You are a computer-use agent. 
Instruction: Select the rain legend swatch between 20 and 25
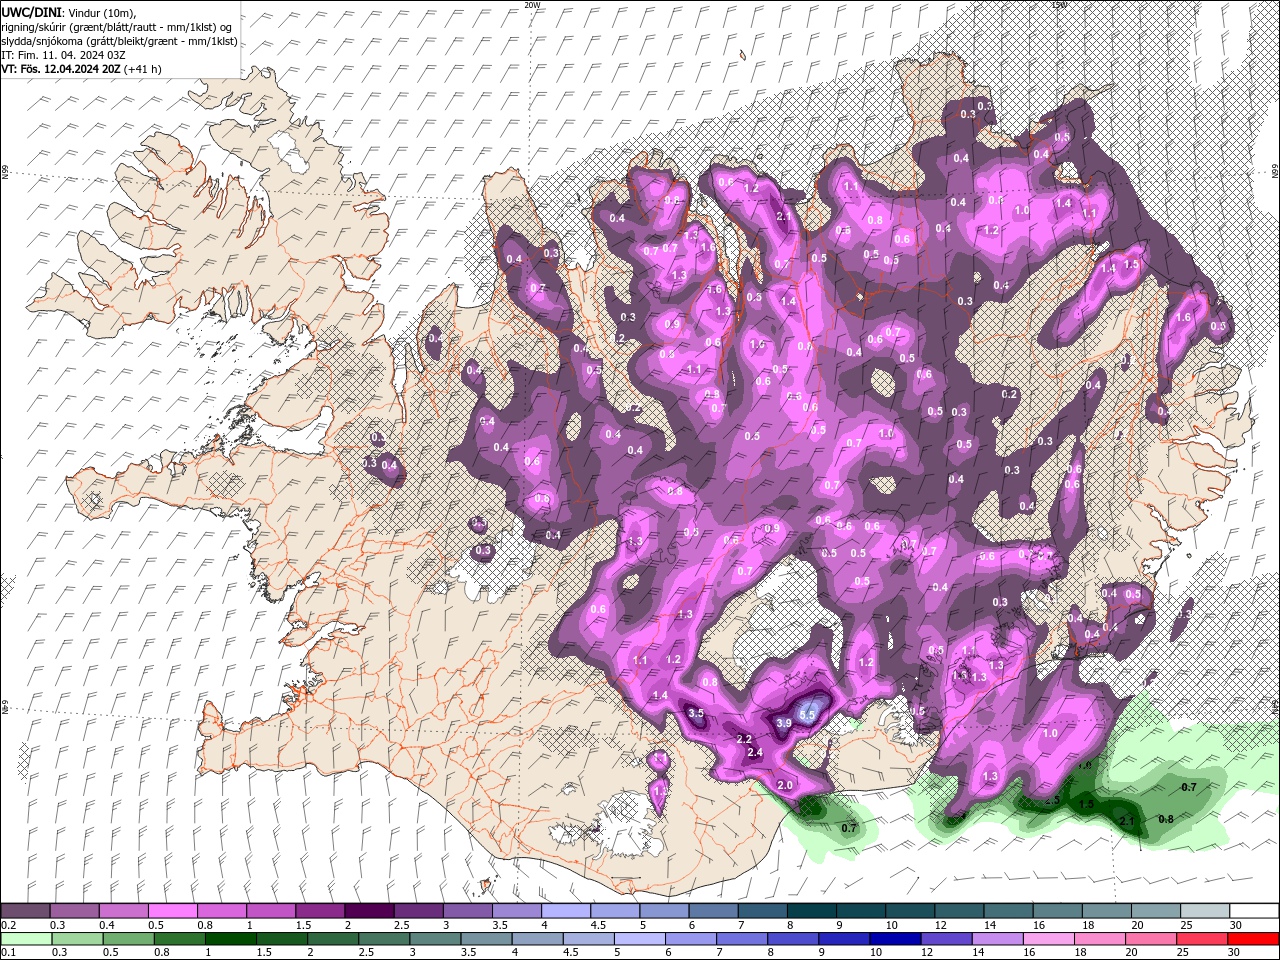pyautogui.click(x=1154, y=938)
